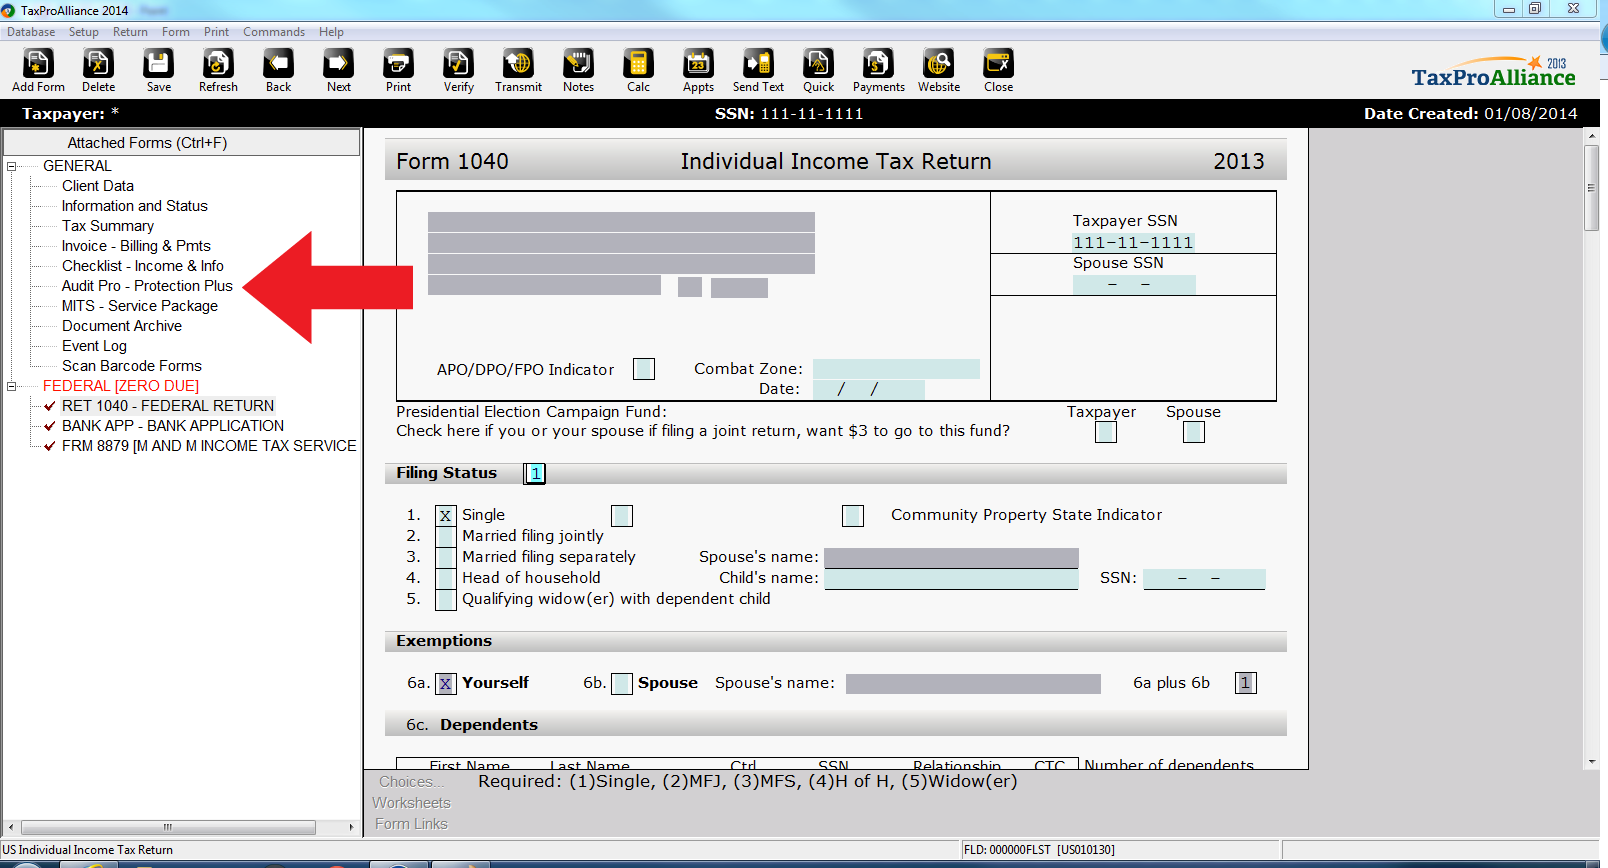The width and height of the screenshot is (1608, 868).
Task: Check Spouse campaign fund box
Action: 1194,432
